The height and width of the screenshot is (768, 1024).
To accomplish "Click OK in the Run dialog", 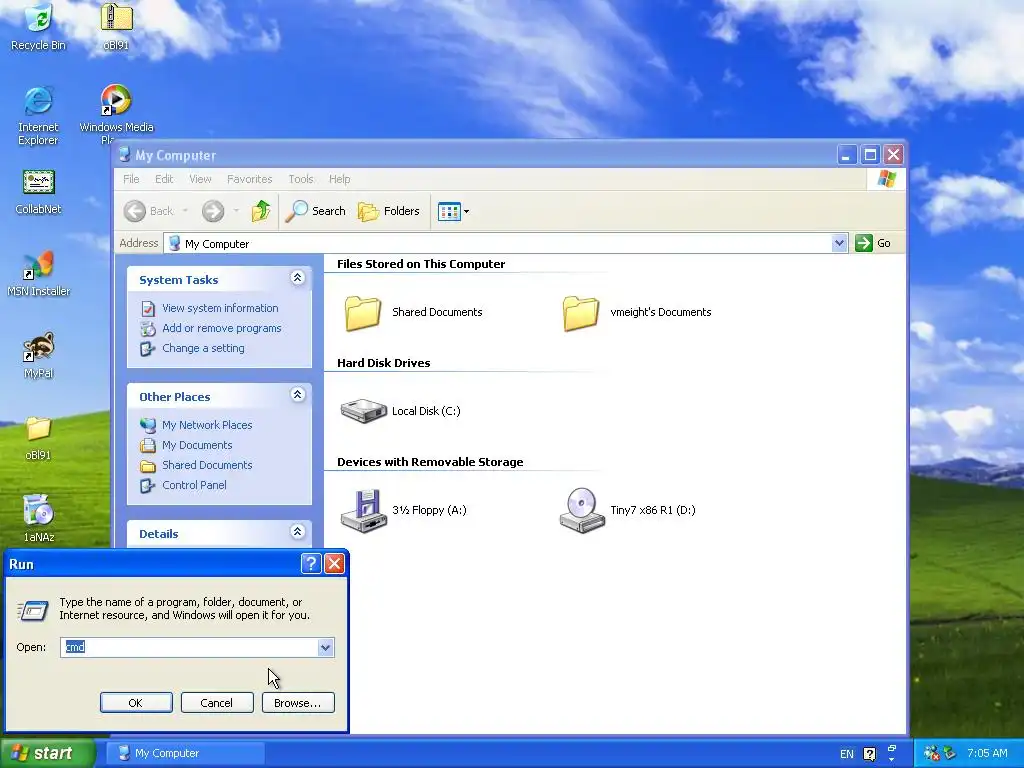I will coord(136,703).
